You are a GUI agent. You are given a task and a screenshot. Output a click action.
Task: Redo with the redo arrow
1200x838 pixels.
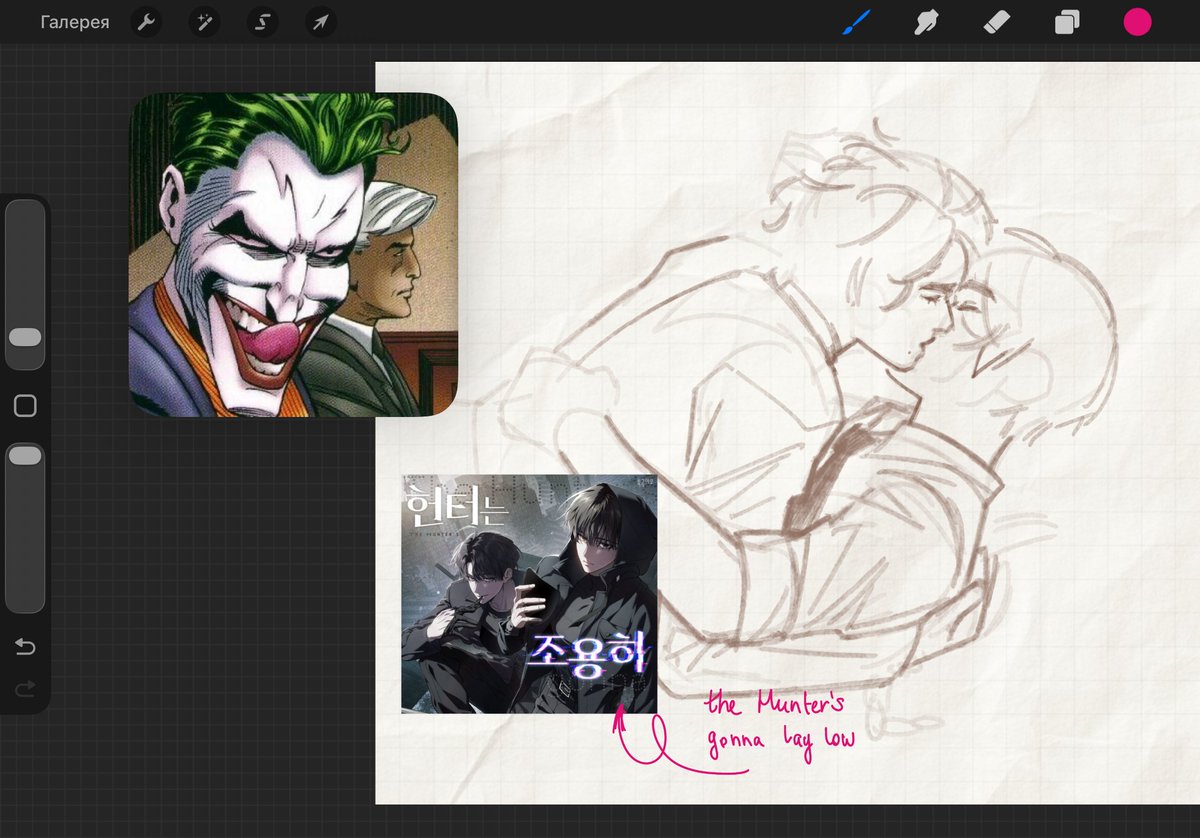(25, 688)
